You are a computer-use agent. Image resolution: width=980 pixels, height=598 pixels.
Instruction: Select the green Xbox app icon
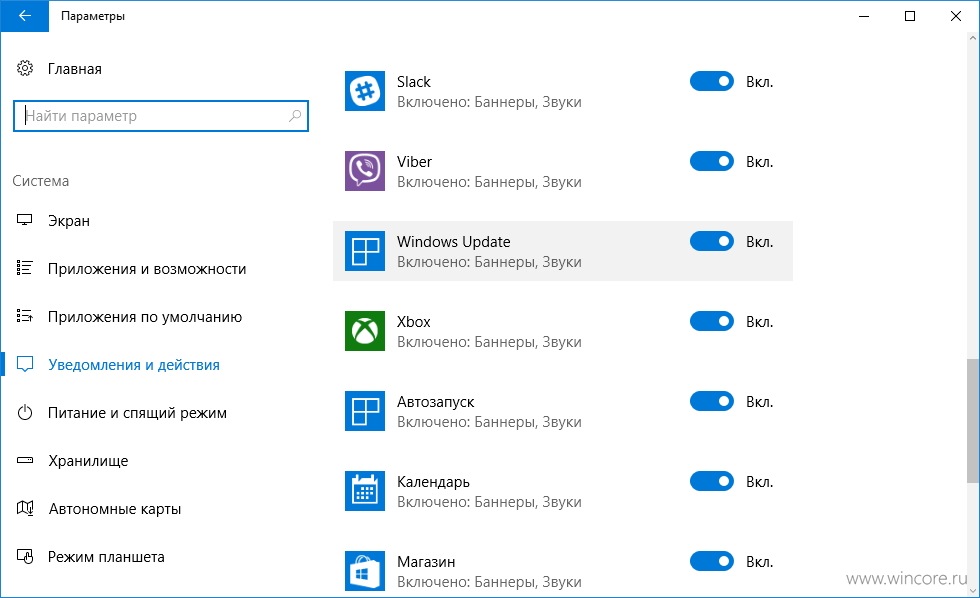364,331
